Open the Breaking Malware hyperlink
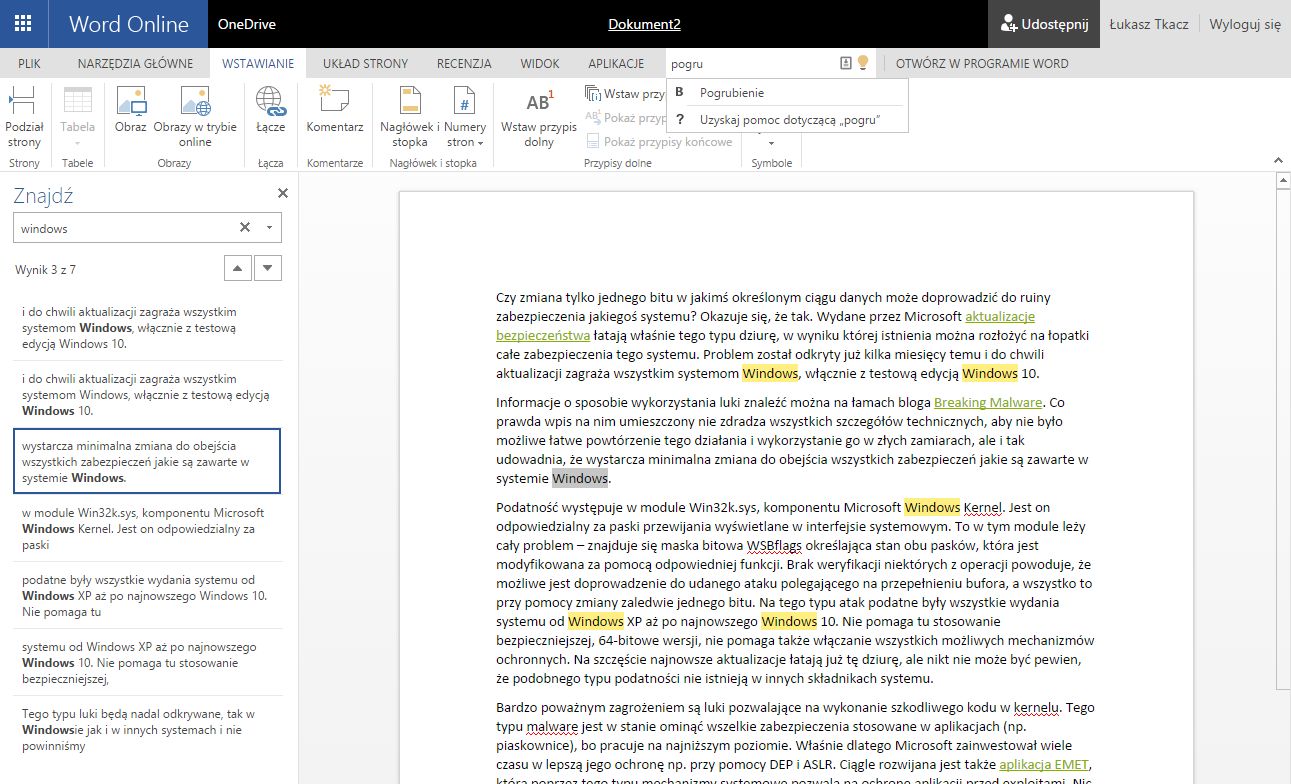 (990, 402)
